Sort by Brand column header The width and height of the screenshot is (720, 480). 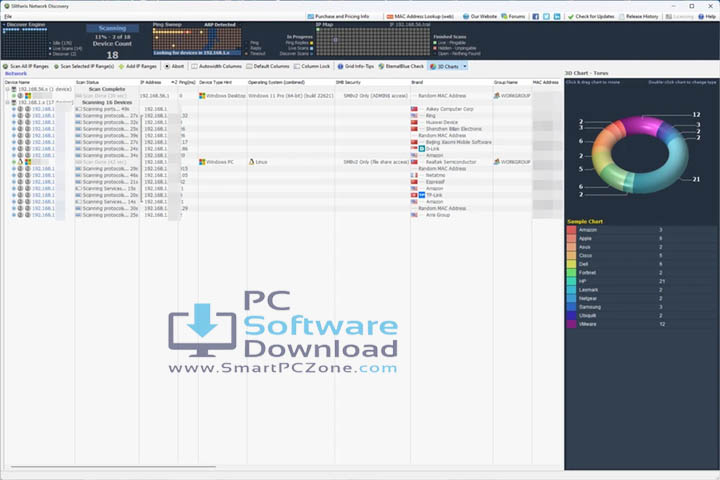point(451,83)
